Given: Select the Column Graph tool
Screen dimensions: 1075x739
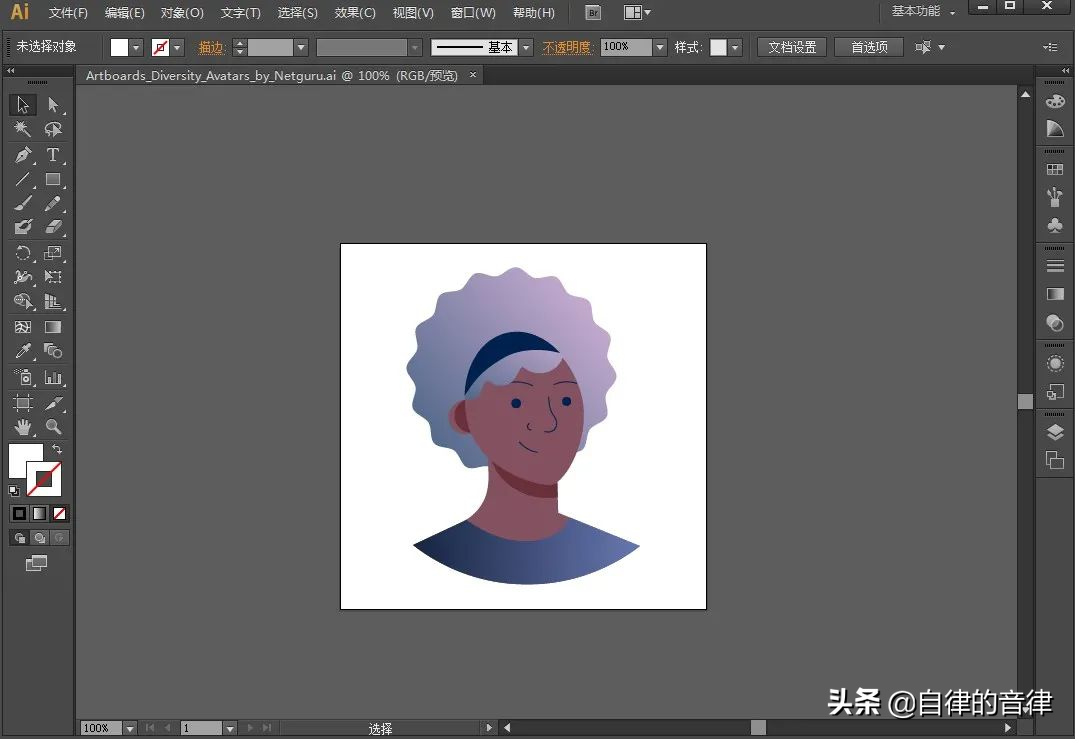Looking at the screenshot, I should [x=53, y=377].
